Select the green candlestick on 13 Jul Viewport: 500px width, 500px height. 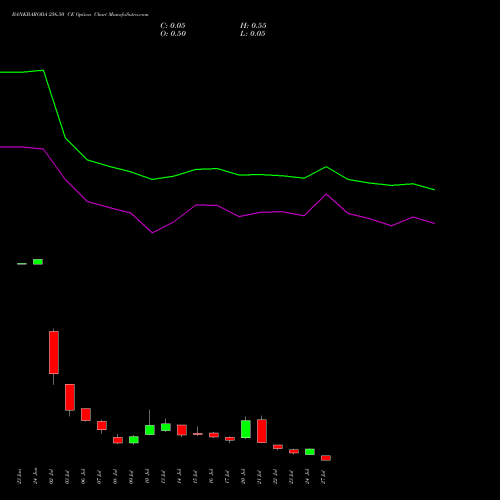point(166,427)
